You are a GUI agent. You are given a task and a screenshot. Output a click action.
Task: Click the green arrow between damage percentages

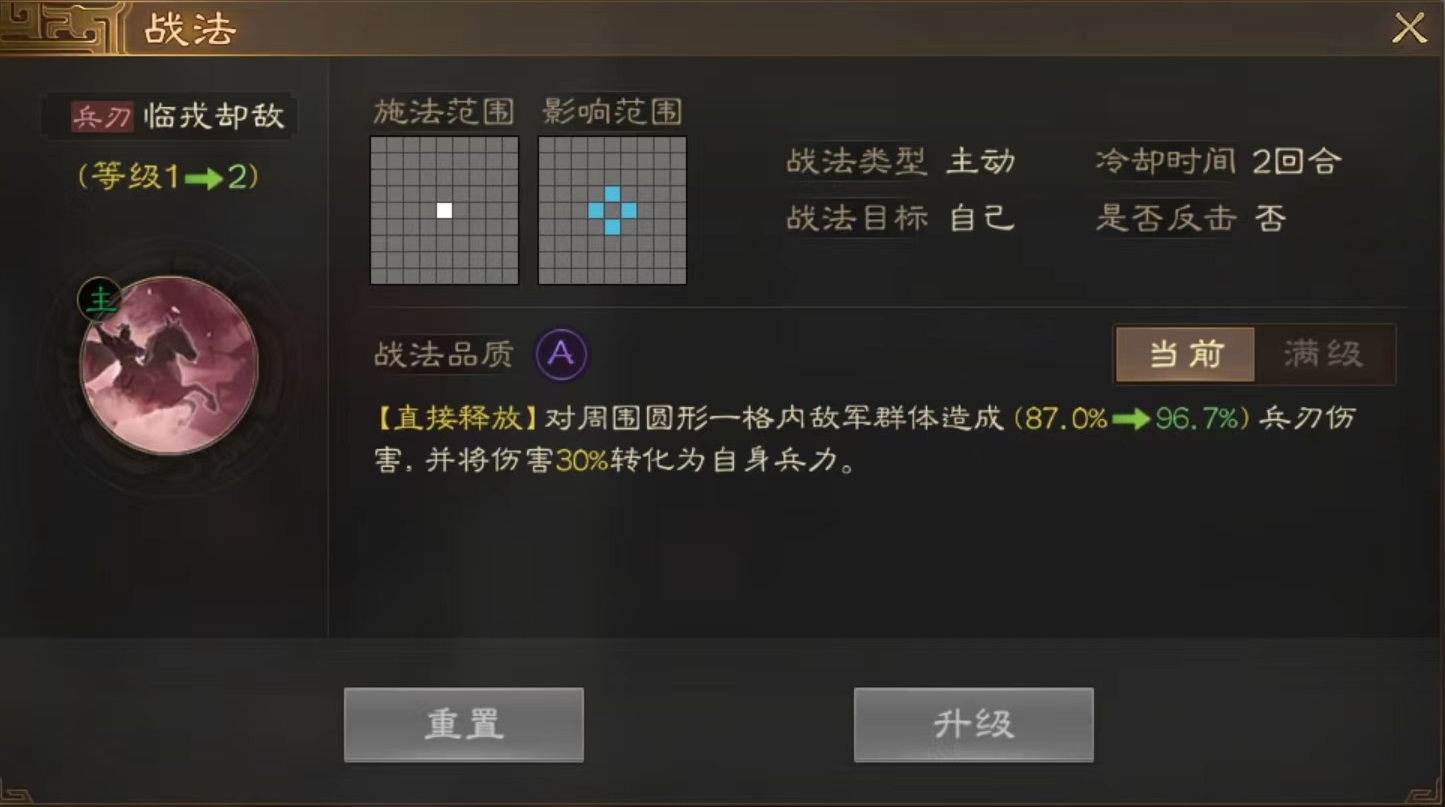[1131, 419]
